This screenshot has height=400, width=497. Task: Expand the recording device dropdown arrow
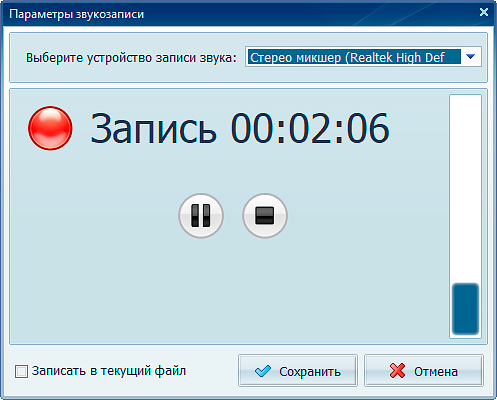tap(470, 57)
